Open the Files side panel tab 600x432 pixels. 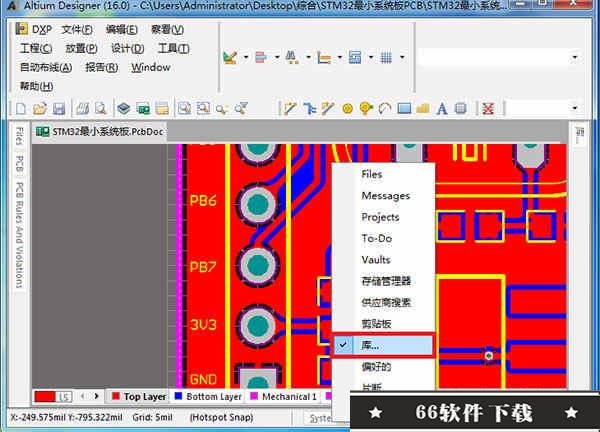pos(19,136)
